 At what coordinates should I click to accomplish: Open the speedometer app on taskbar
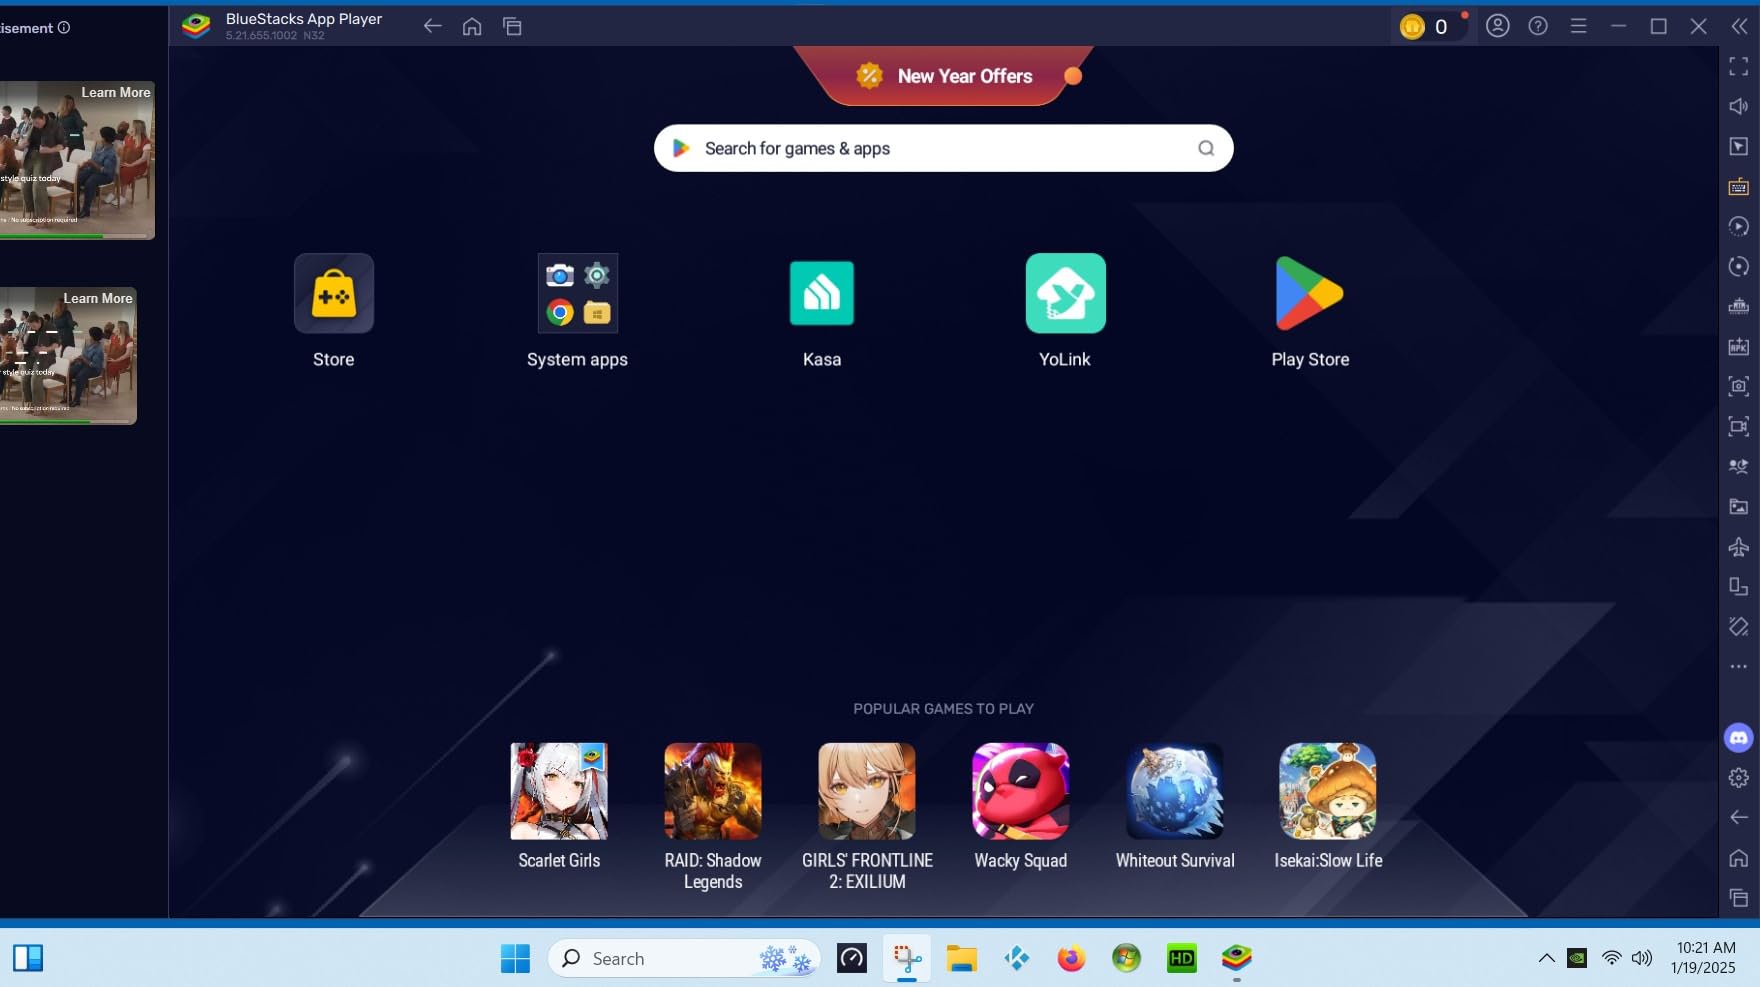click(852, 958)
